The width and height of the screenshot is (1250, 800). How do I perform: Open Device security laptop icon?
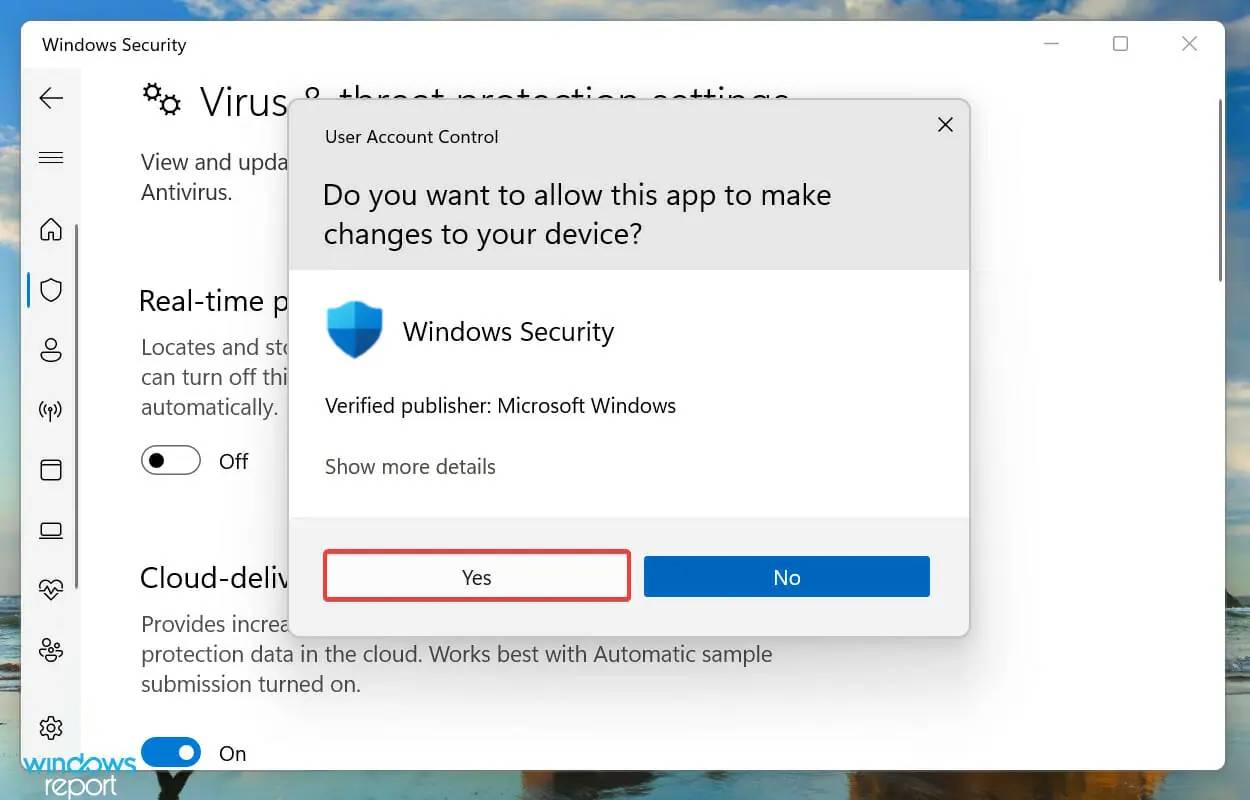click(51, 530)
